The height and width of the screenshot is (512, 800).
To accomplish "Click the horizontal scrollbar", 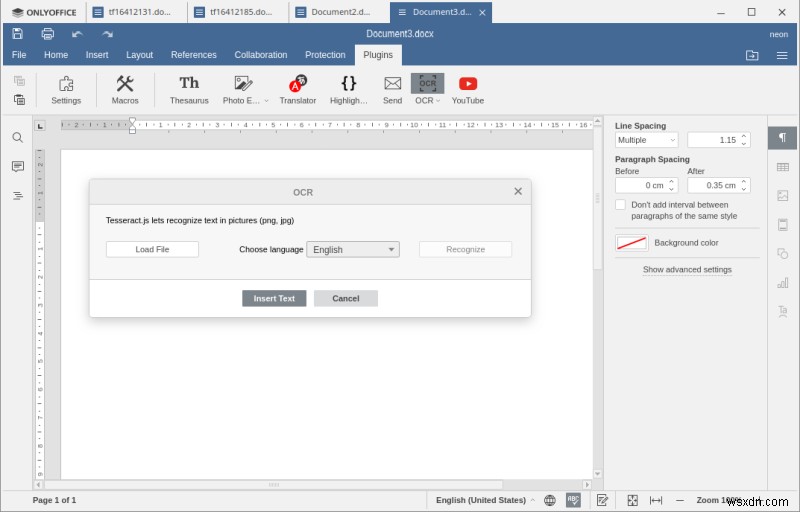I will [x=273, y=484].
